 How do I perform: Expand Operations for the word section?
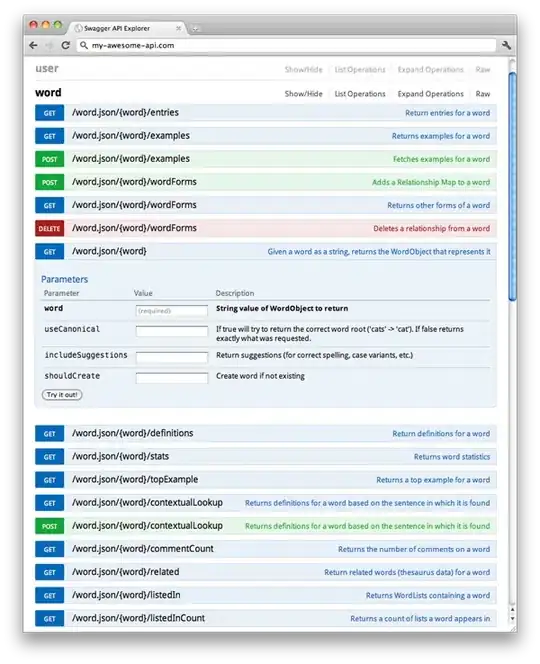430,94
